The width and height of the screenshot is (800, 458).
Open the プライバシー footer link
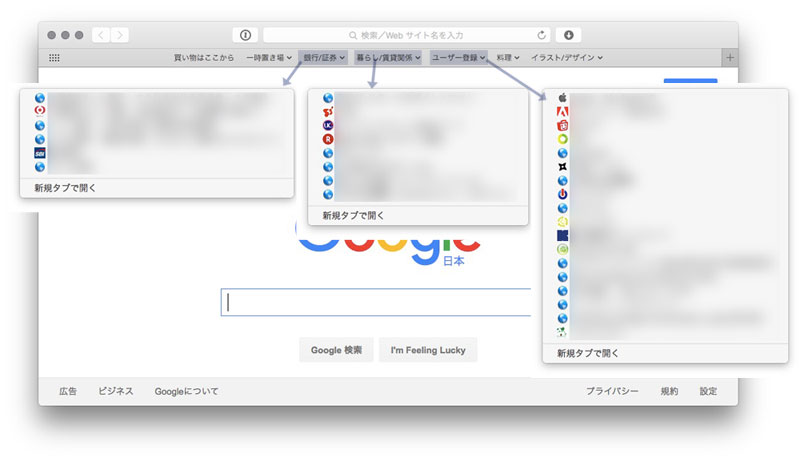(612, 391)
